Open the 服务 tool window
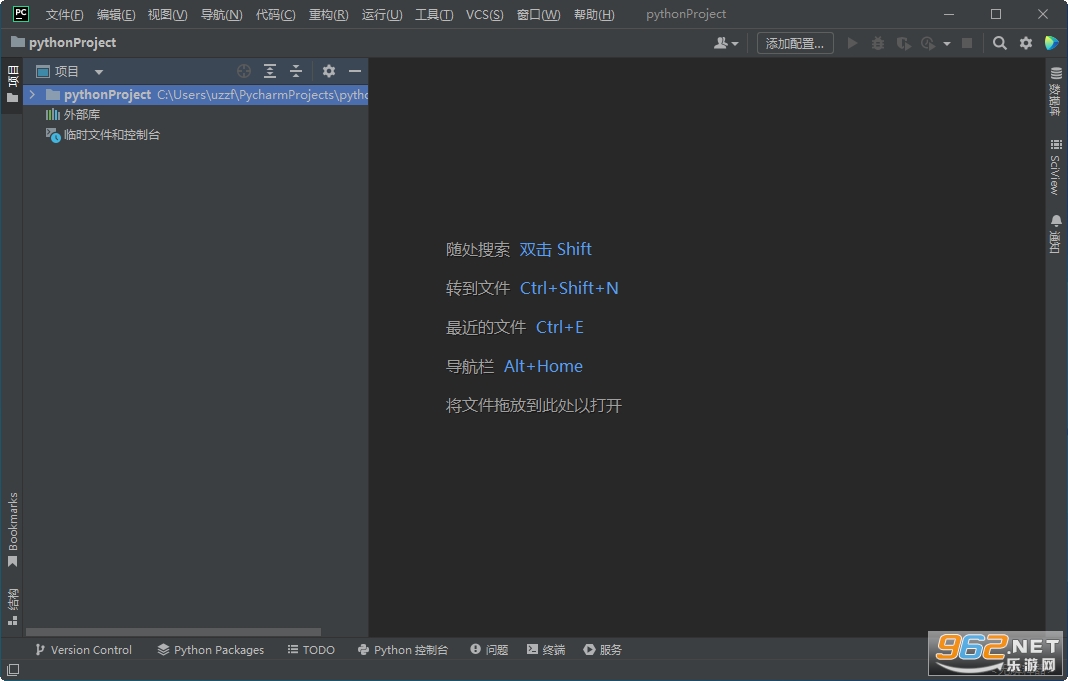 603,650
